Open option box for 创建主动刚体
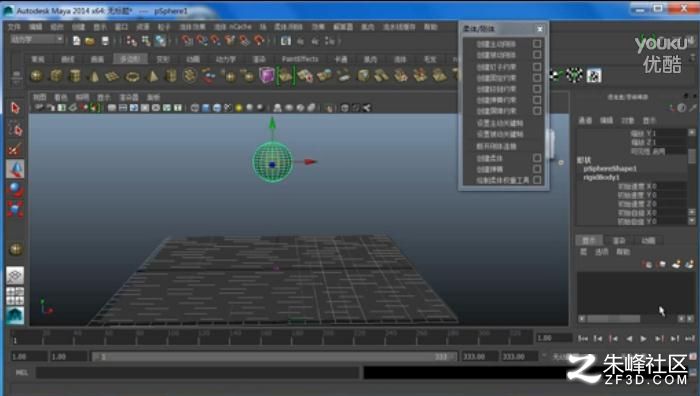 (537, 44)
